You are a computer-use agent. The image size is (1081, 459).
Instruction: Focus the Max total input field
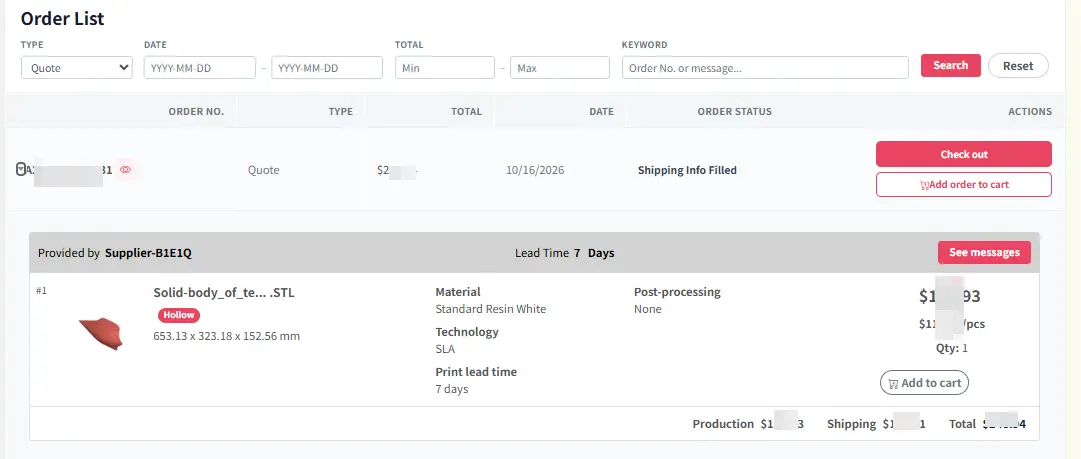[x=560, y=68]
